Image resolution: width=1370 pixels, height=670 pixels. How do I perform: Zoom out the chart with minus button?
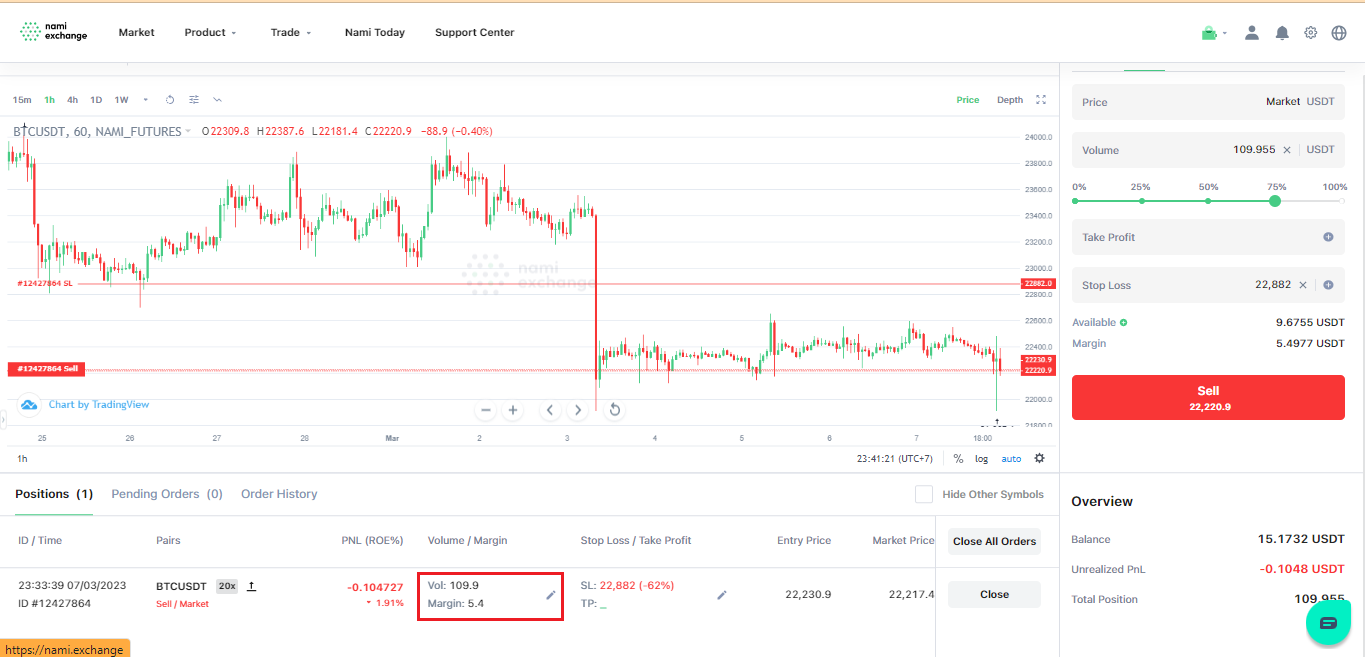click(486, 410)
